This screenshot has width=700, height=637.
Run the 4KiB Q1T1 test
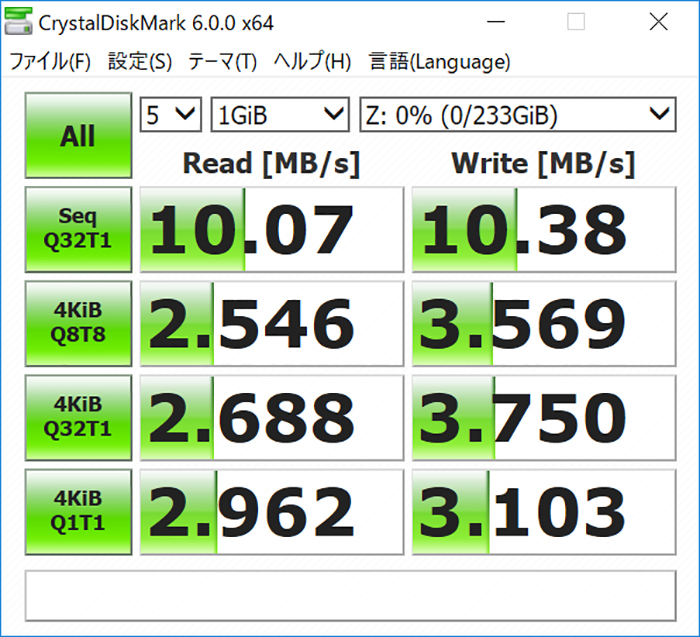click(x=78, y=510)
